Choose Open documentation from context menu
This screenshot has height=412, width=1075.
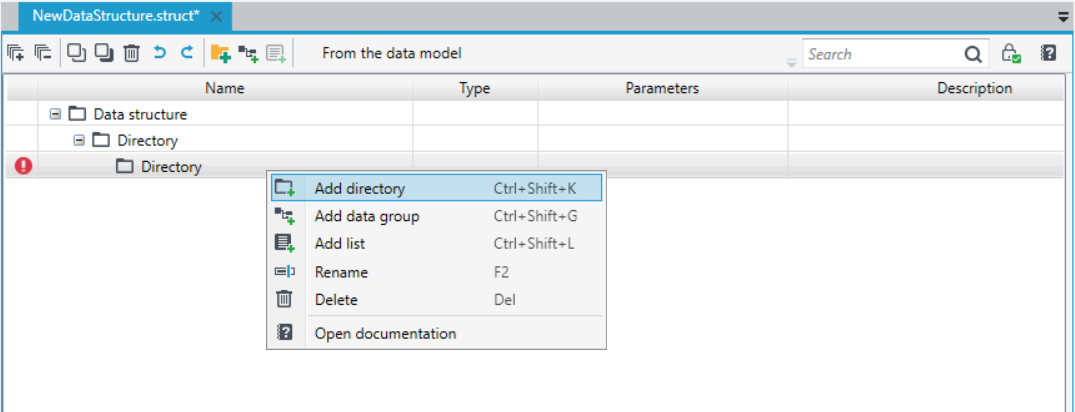(436, 334)
